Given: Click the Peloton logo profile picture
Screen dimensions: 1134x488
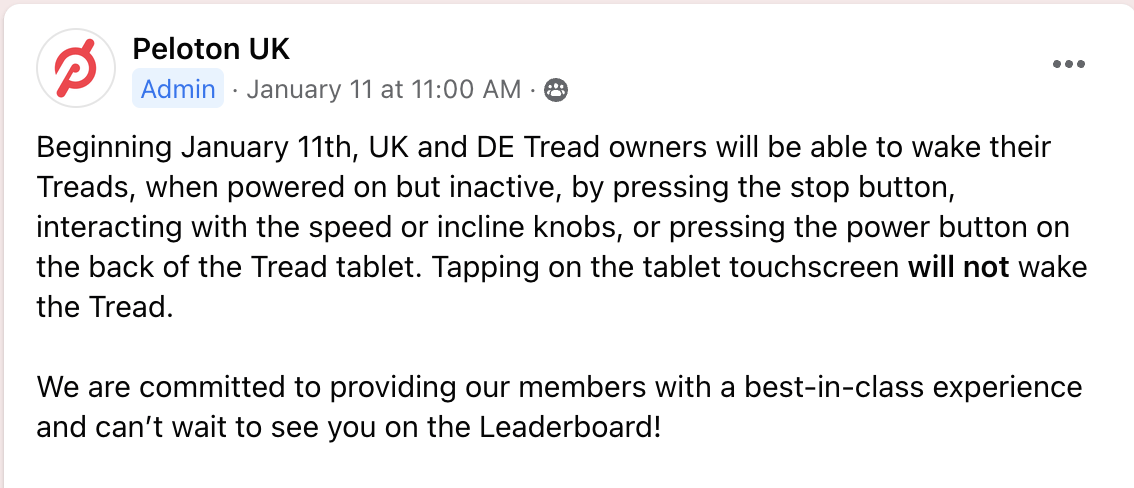Looking at the screenshot, I should (76, 68).
